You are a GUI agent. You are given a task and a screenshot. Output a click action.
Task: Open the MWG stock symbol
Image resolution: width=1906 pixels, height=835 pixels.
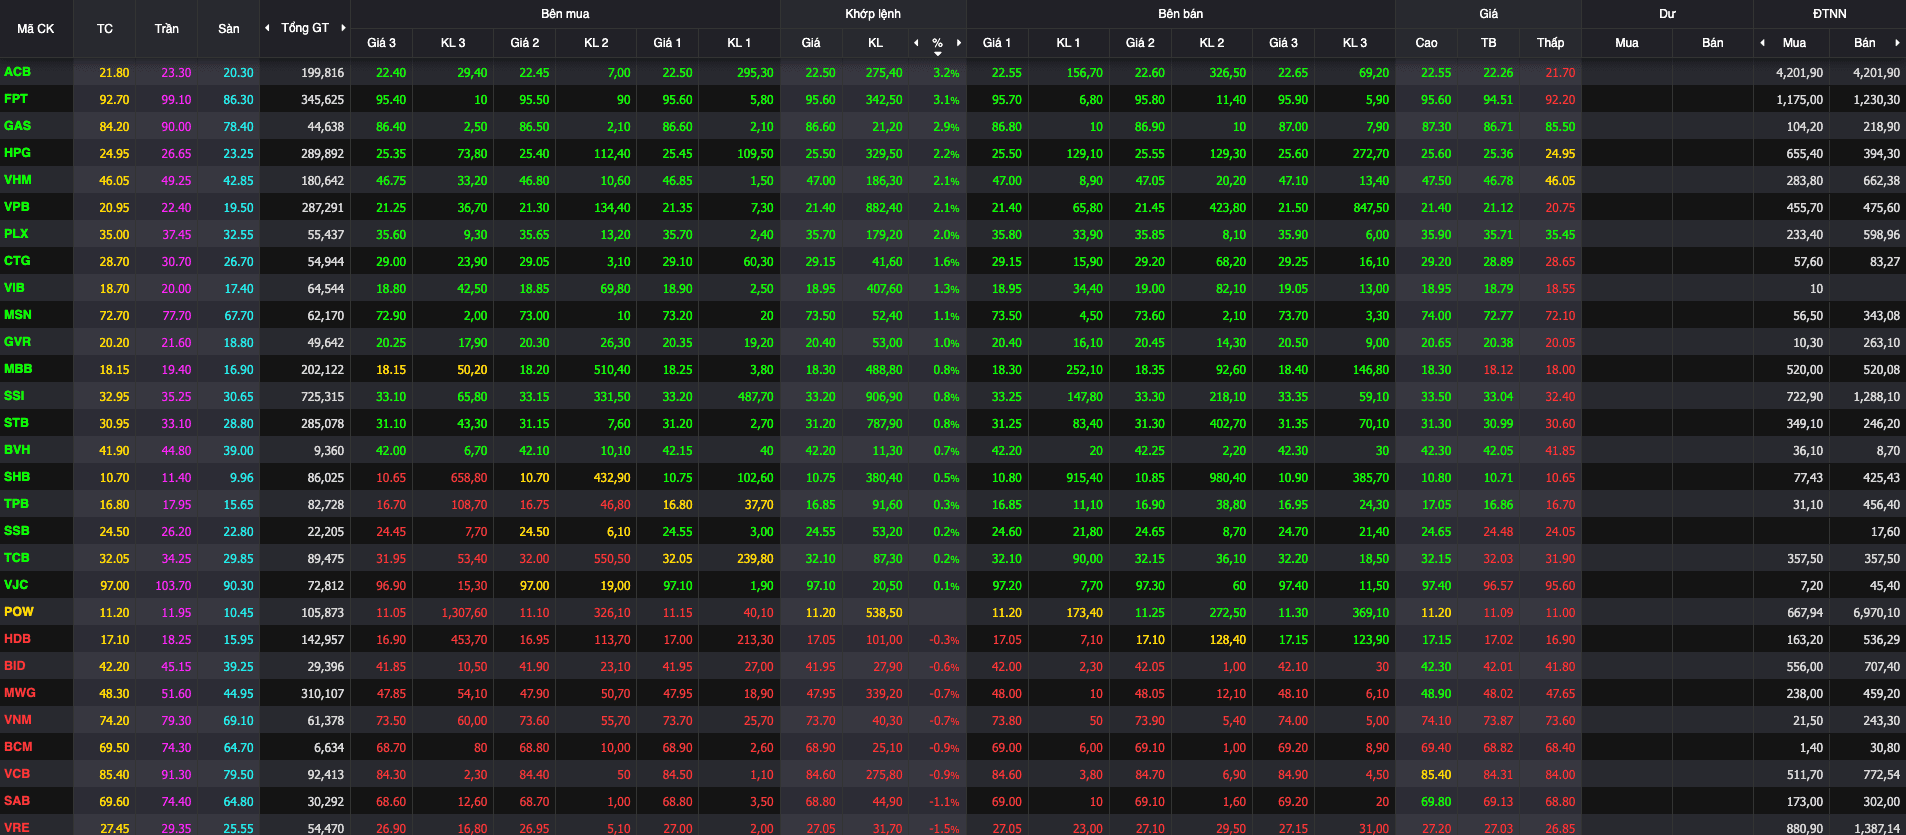pos(20,693)
